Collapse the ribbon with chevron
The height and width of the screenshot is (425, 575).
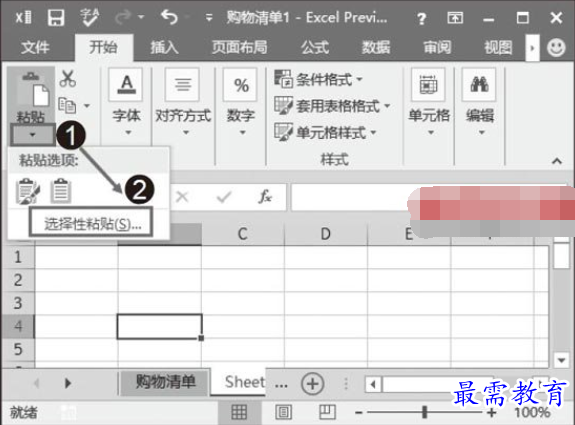point(557,161)
